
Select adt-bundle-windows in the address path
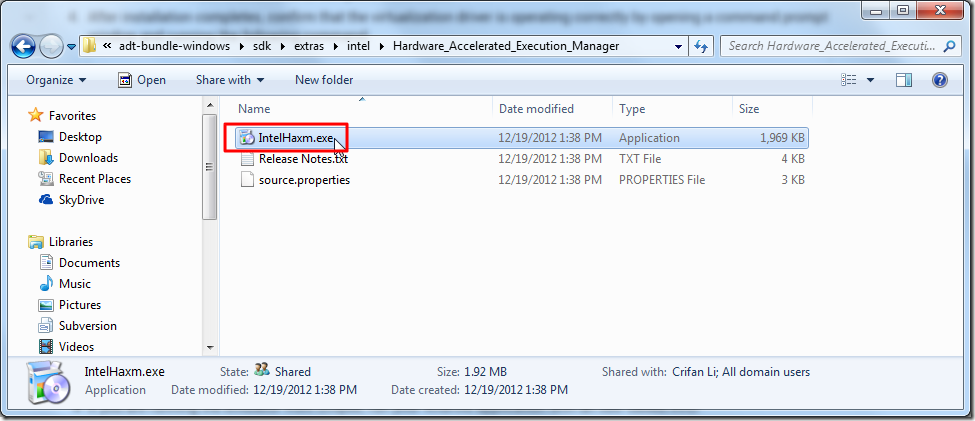point(172,46)
